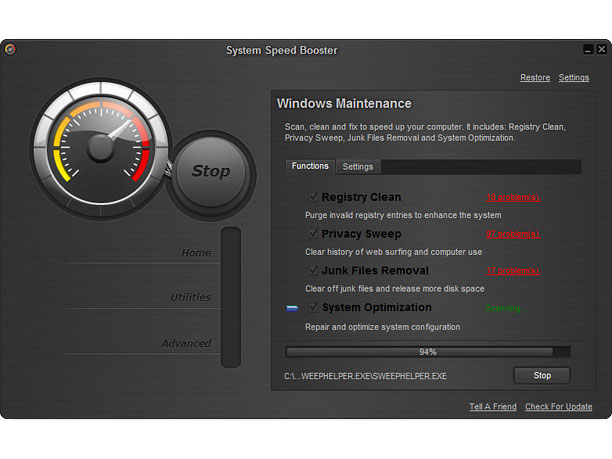
Task: Switch to the Settings tab
Action: click(358, 167)
